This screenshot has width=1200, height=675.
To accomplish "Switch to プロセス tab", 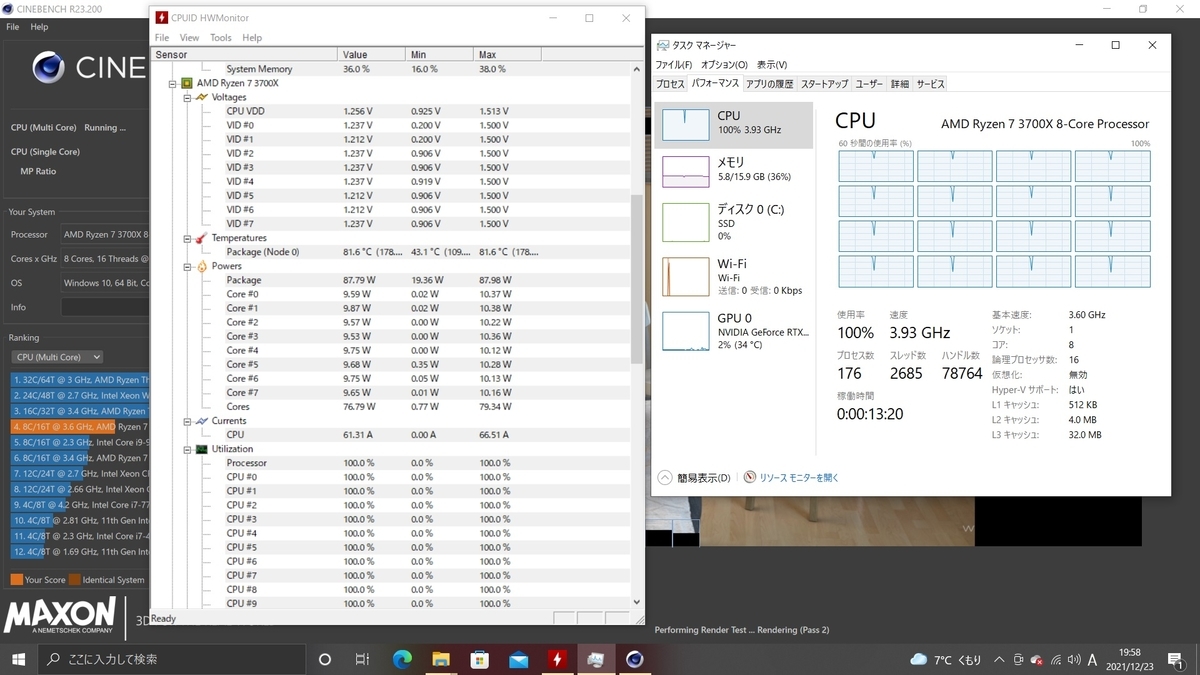I will pyautogui.click(x=670, y=84).
